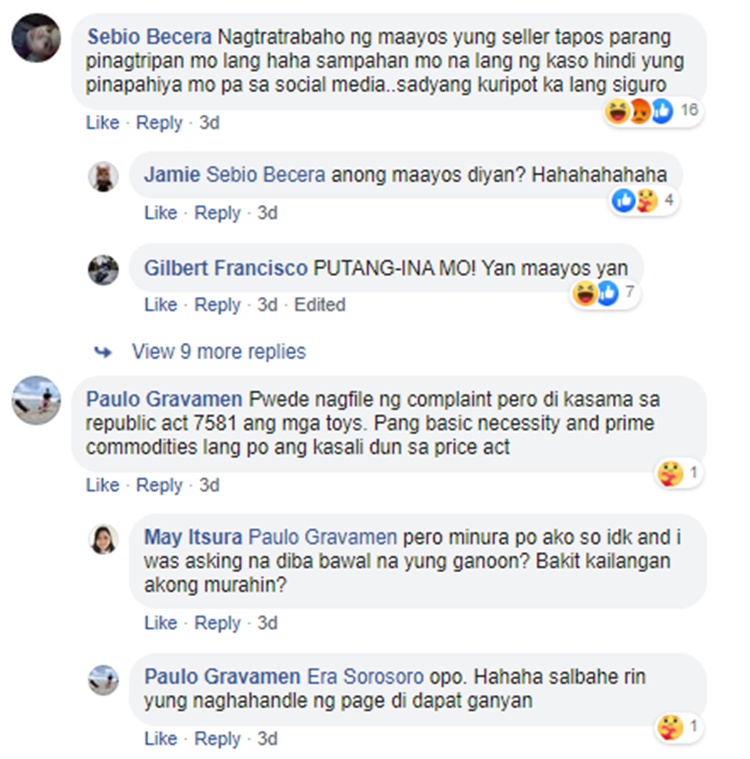Open Paulo Gravamen mention in May's reply

(322, 537)
